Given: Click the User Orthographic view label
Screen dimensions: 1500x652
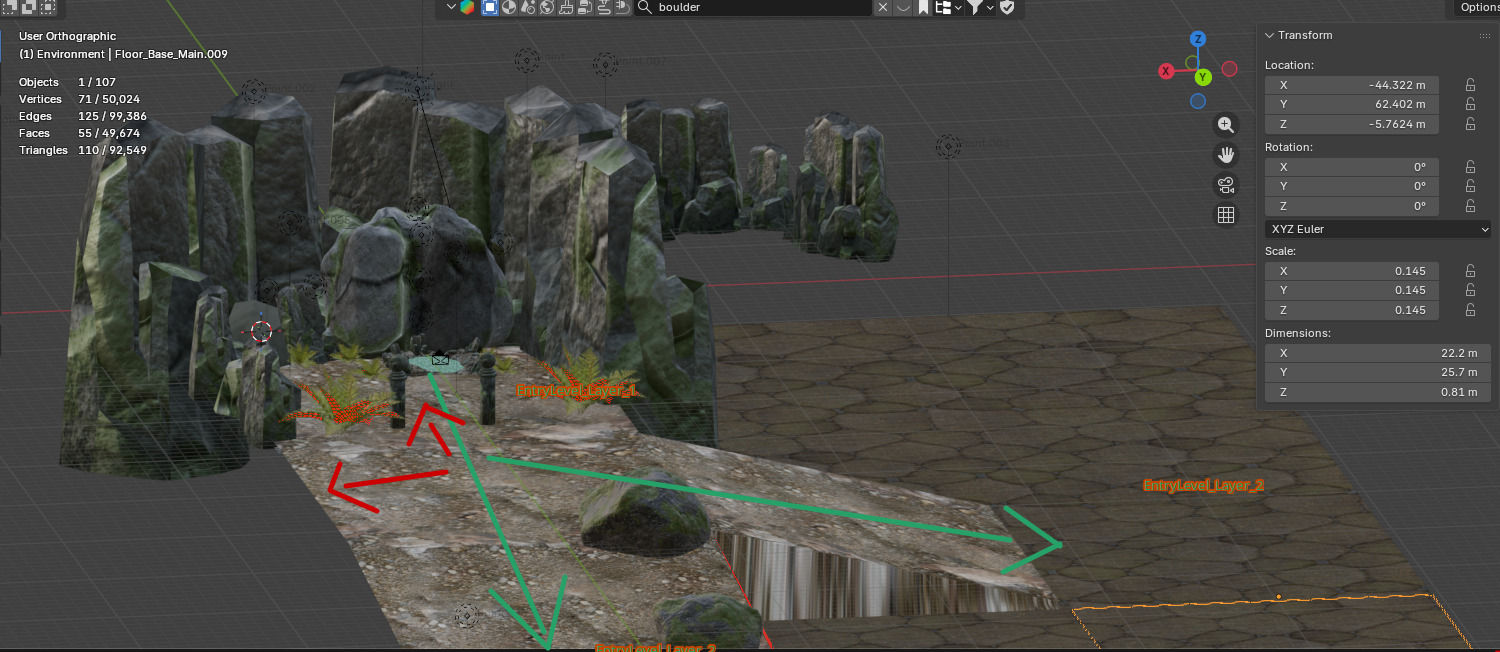Looking at the screenshot, I should pyautogui.click(x=68, y=36).
